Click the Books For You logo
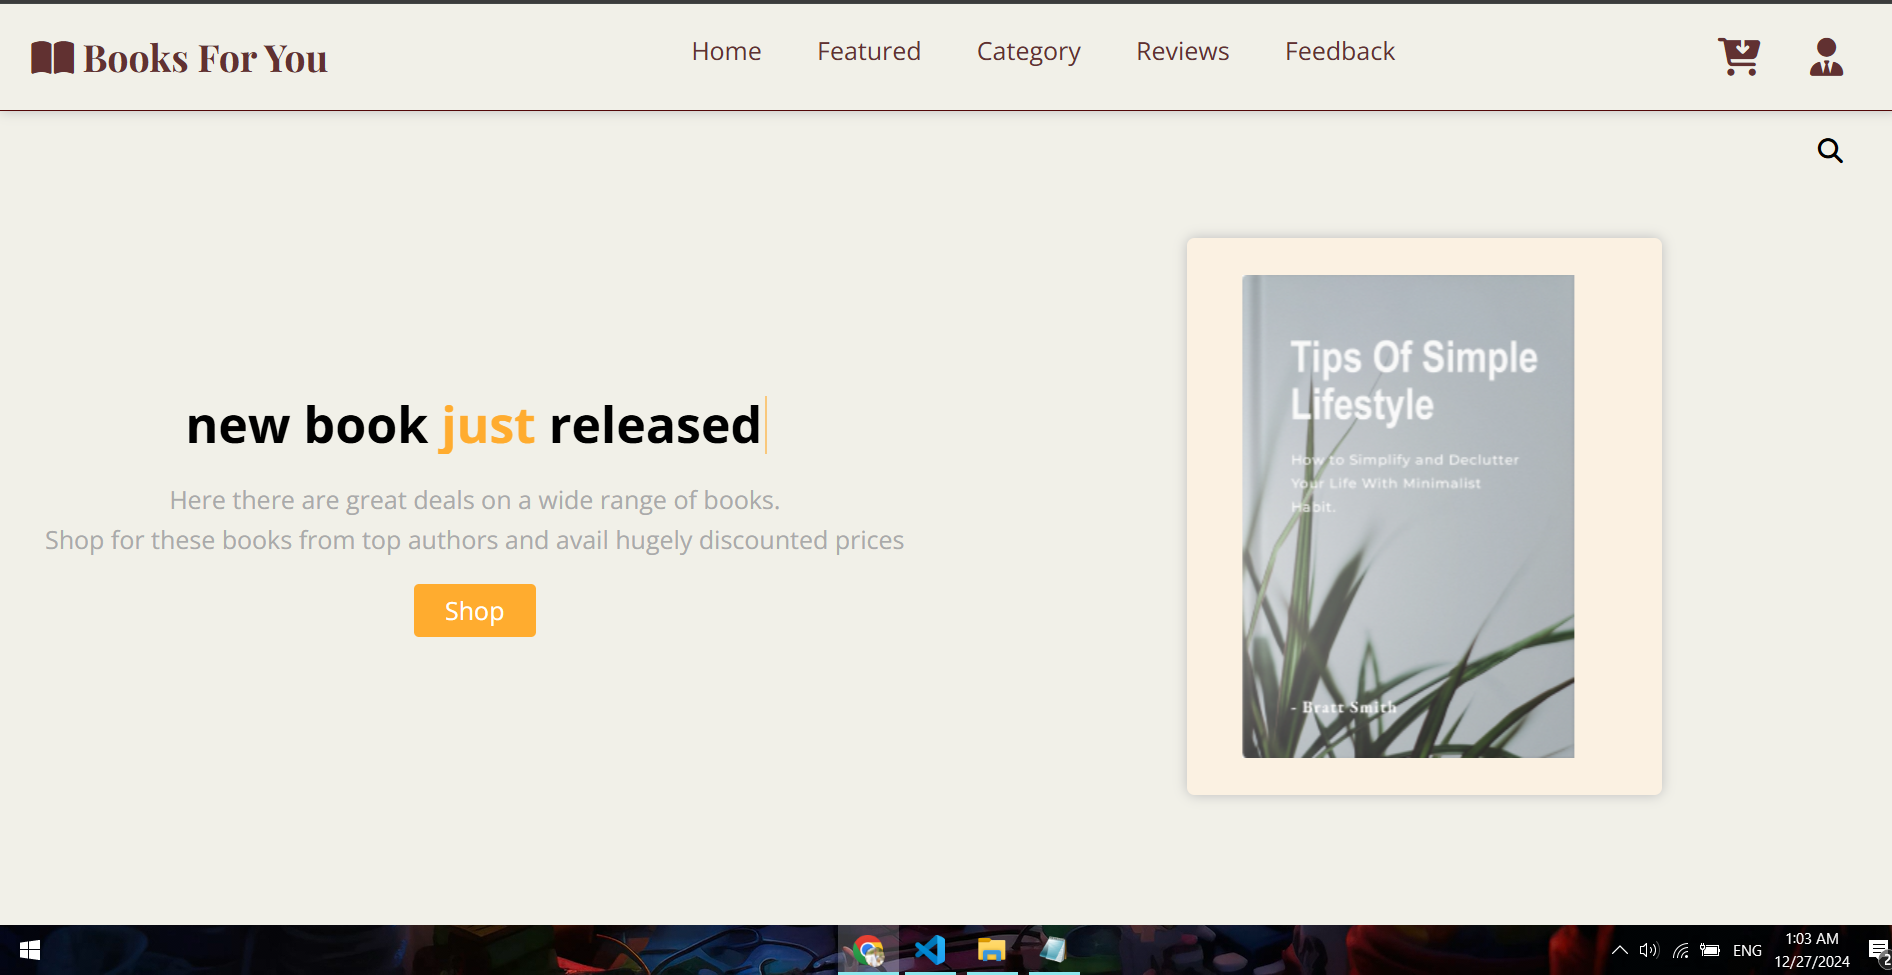Image resolution: width=1892 pixels, height=975 pixels. pyautogui.click(x=179, y=58)
